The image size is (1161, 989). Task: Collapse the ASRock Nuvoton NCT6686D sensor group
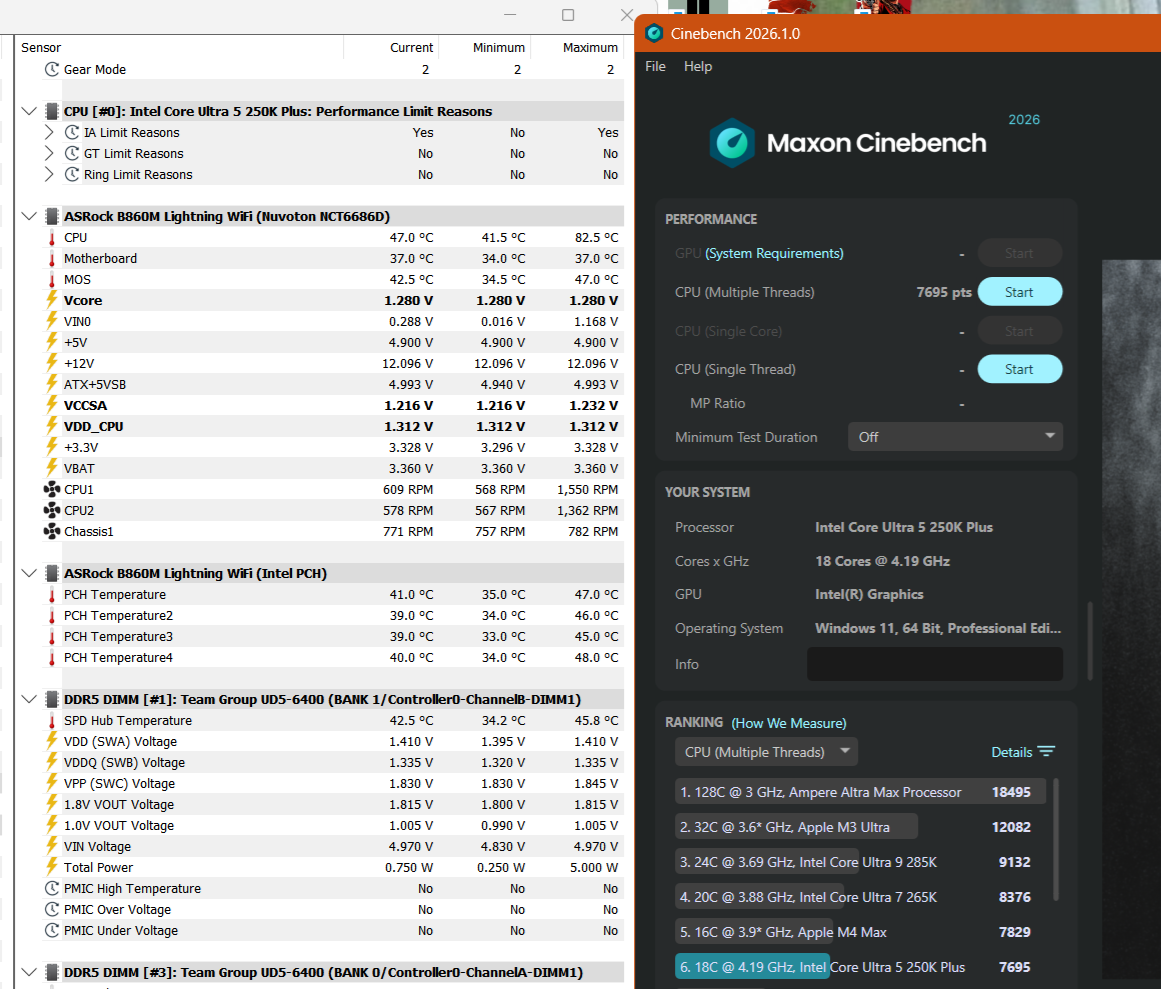click(x=29, y=217)
